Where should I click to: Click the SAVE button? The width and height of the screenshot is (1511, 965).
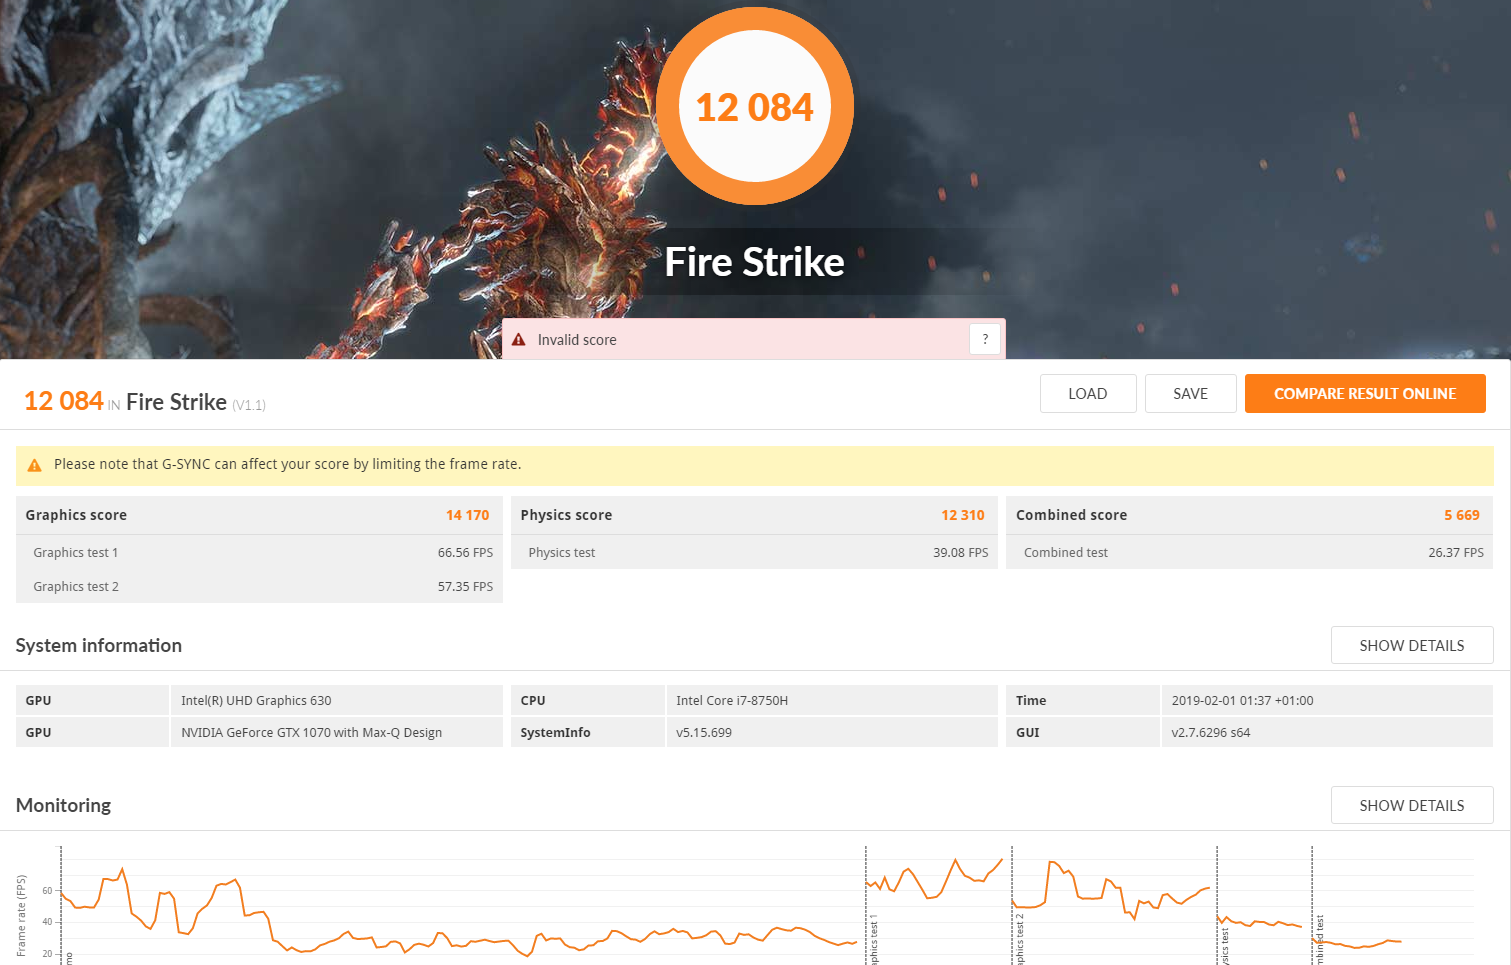[1190, 394]
